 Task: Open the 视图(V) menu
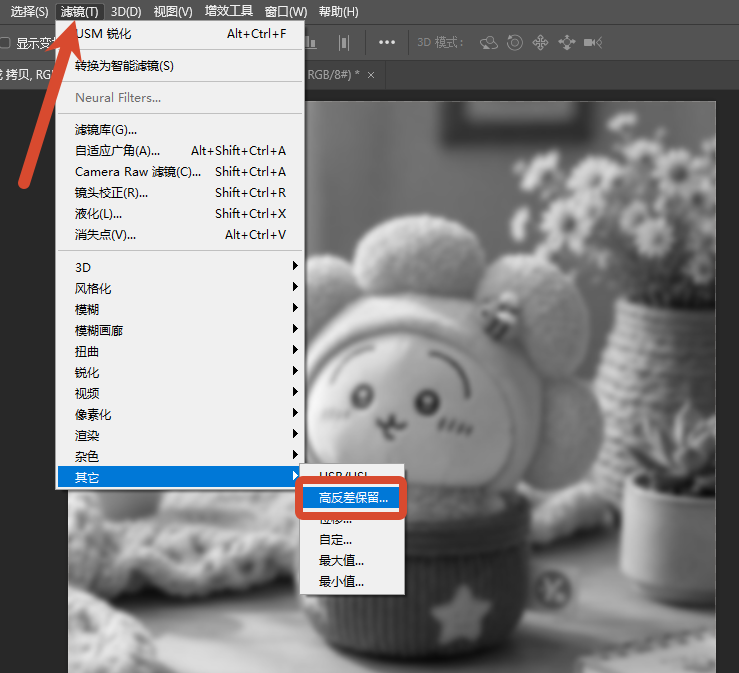coord(173,11)
